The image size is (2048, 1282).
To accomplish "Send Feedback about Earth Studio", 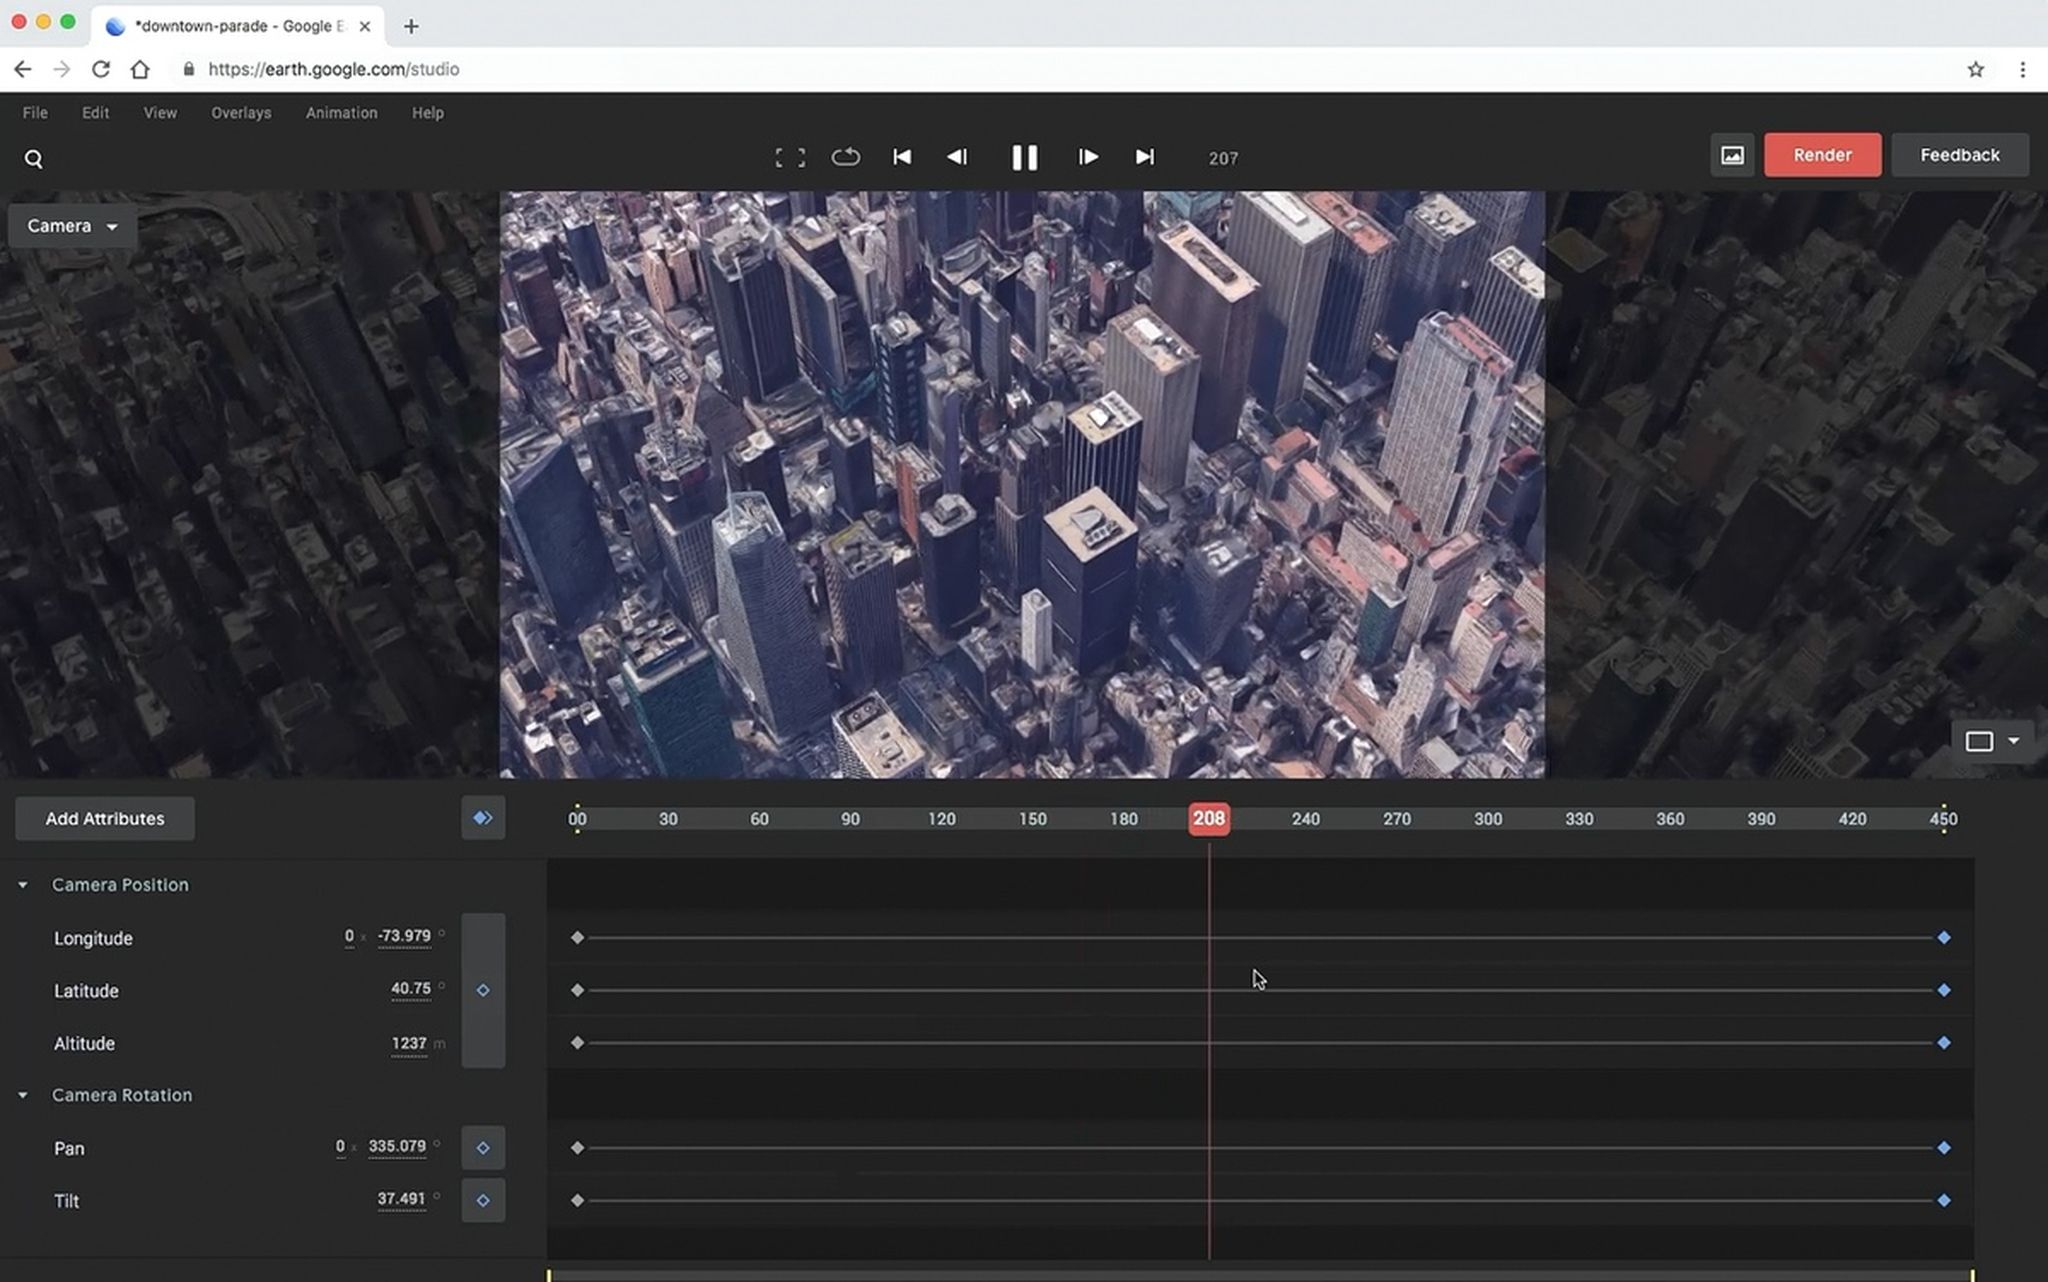I will coord(1959,155).
